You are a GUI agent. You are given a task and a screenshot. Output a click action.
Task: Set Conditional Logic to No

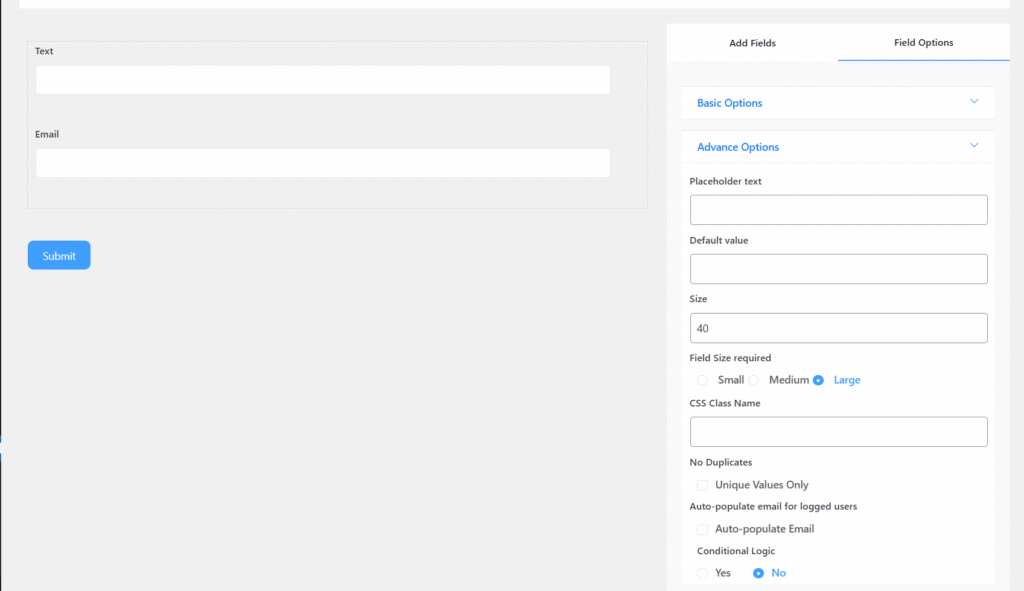coord(758,573)
